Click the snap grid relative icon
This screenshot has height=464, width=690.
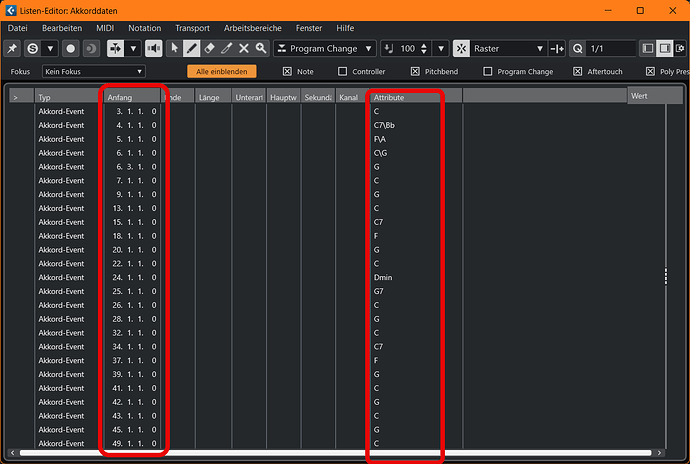(557, 48)
